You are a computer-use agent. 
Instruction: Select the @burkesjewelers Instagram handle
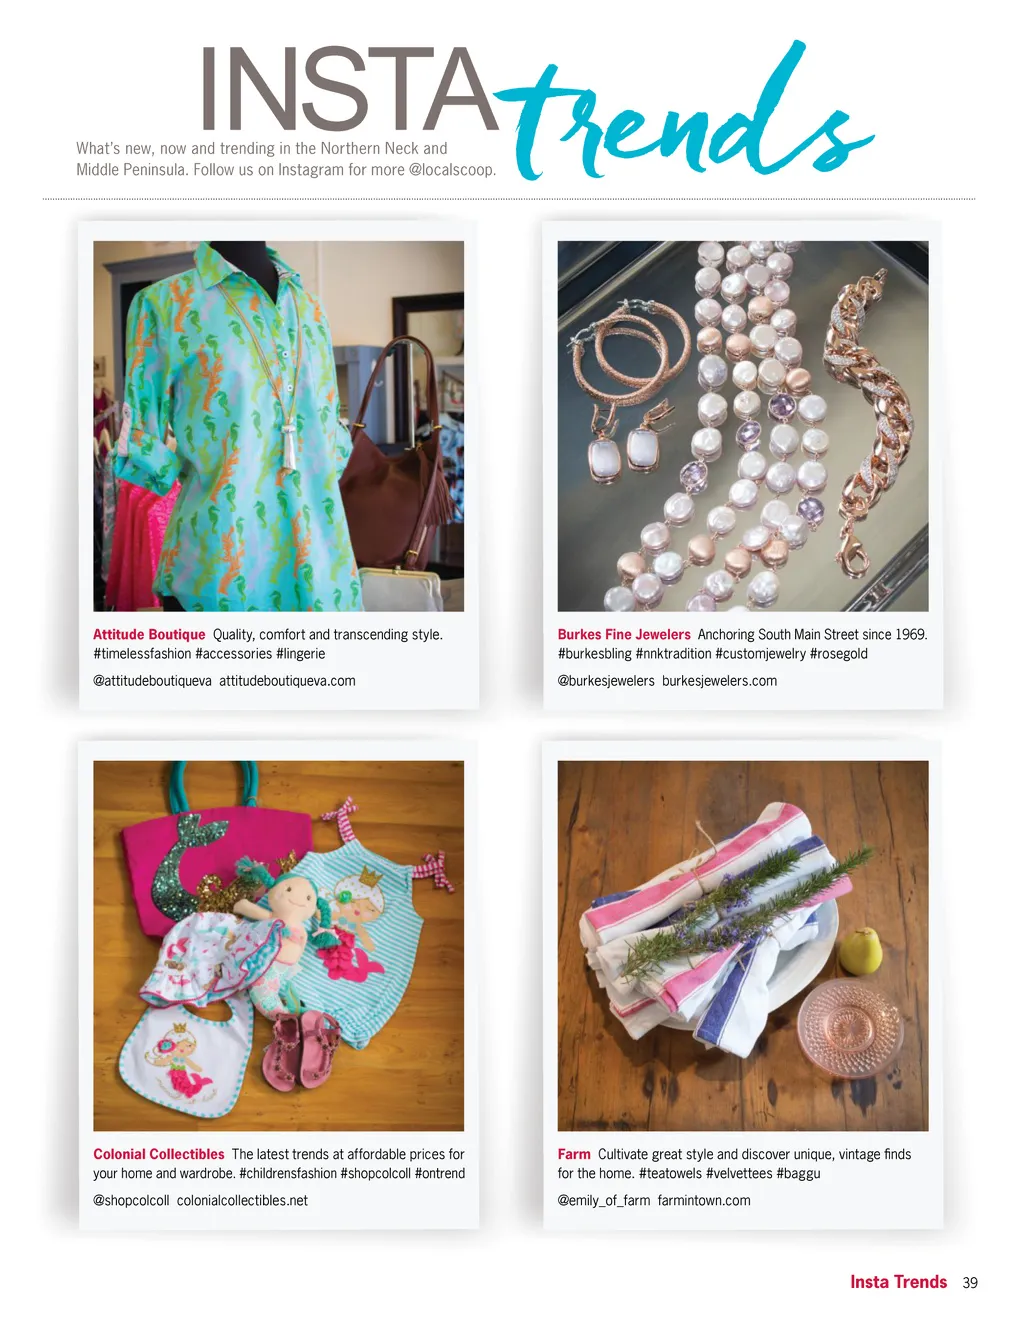(x=606, y=681)
